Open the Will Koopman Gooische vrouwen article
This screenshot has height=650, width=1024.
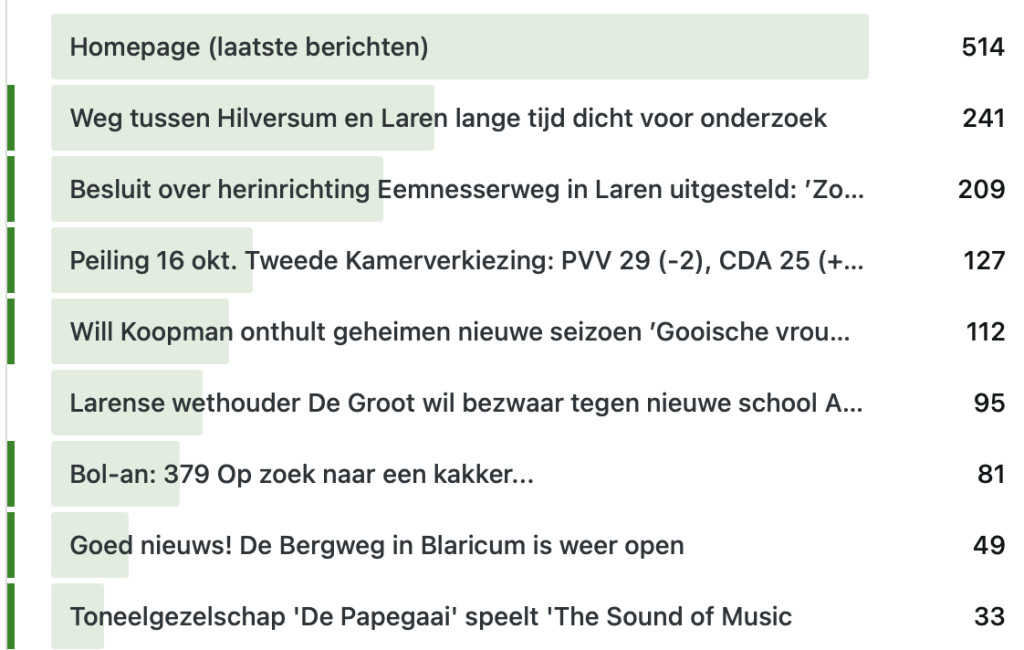(460, 332)
